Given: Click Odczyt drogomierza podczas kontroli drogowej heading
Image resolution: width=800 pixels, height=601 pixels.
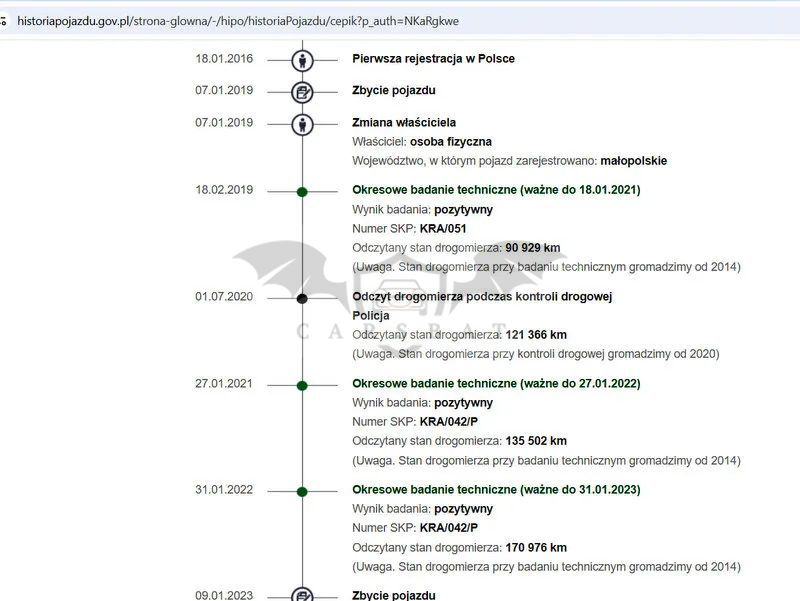Looking at the screenshot, I should (482, 297).
